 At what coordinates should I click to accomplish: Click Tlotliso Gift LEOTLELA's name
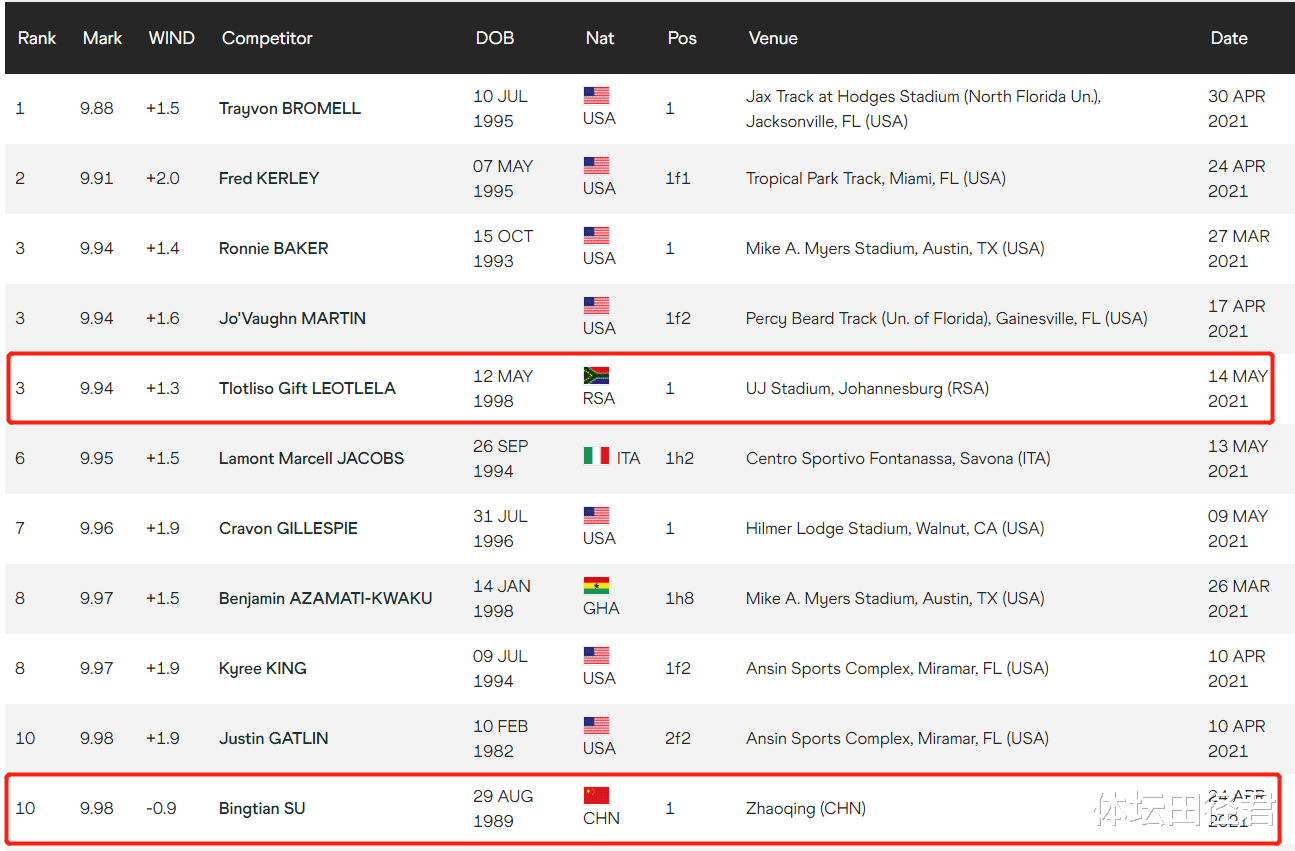click(x=307, y=388)
